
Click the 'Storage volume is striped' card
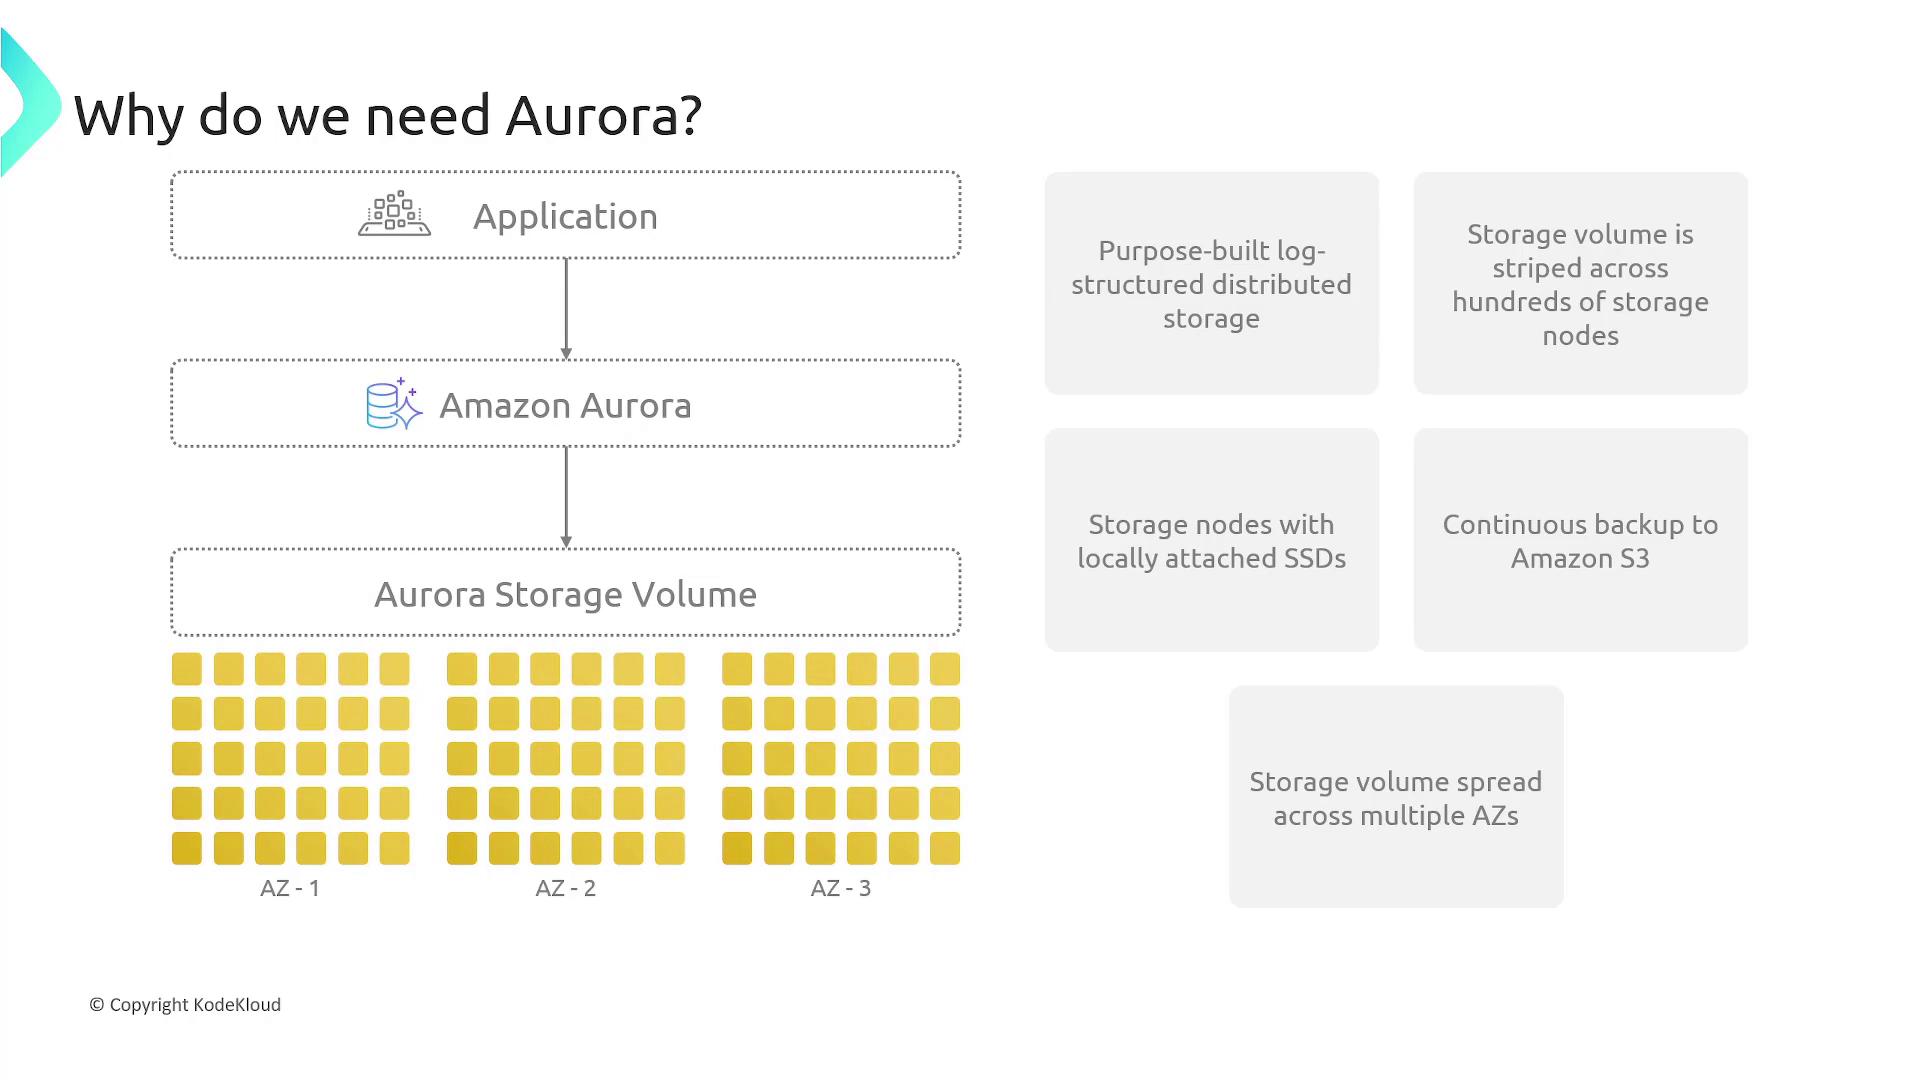(x=1580, y=283)
